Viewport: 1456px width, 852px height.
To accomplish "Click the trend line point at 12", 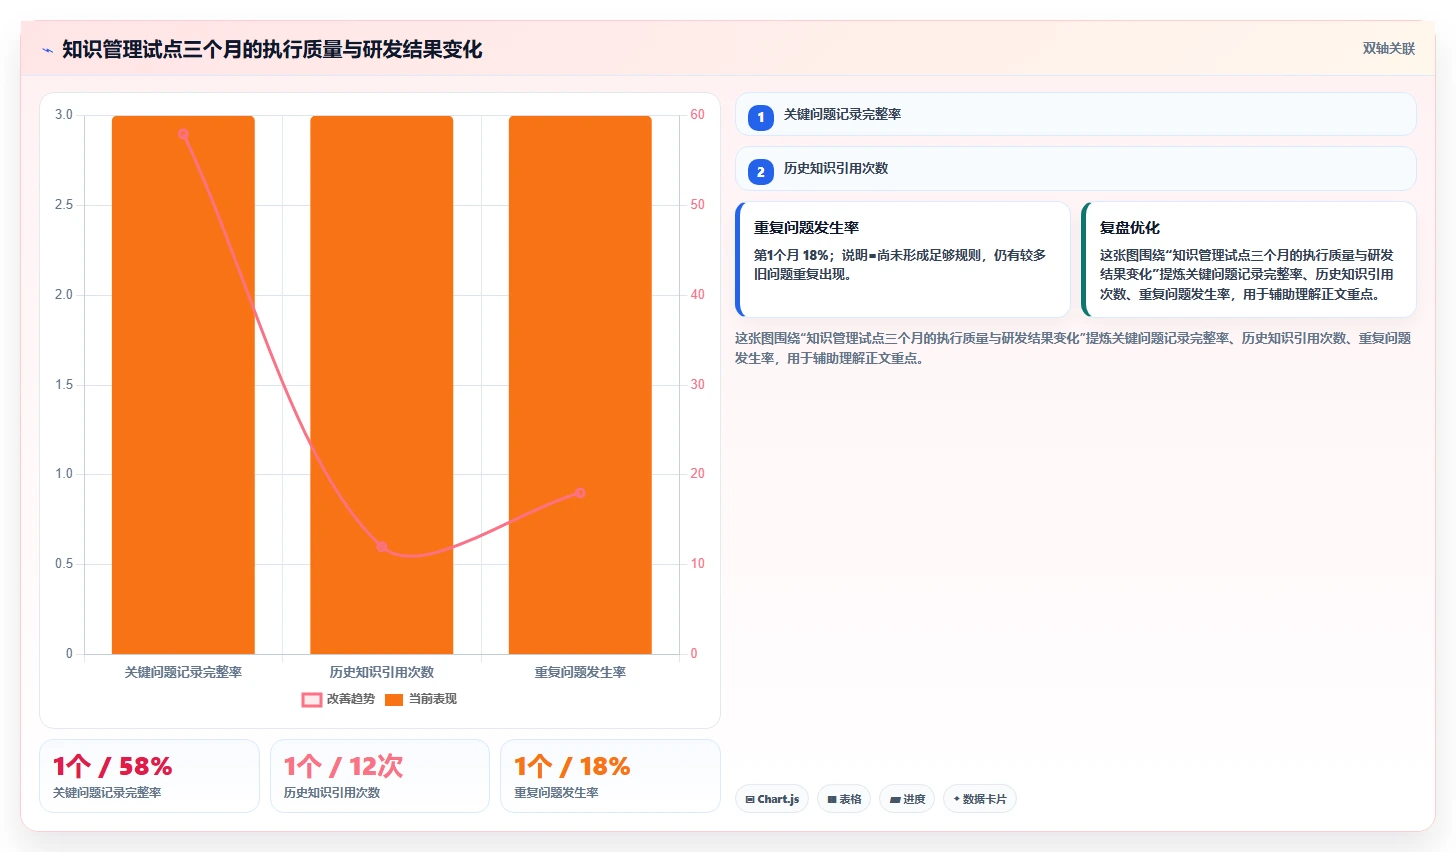I will click(x=381, y=546).
